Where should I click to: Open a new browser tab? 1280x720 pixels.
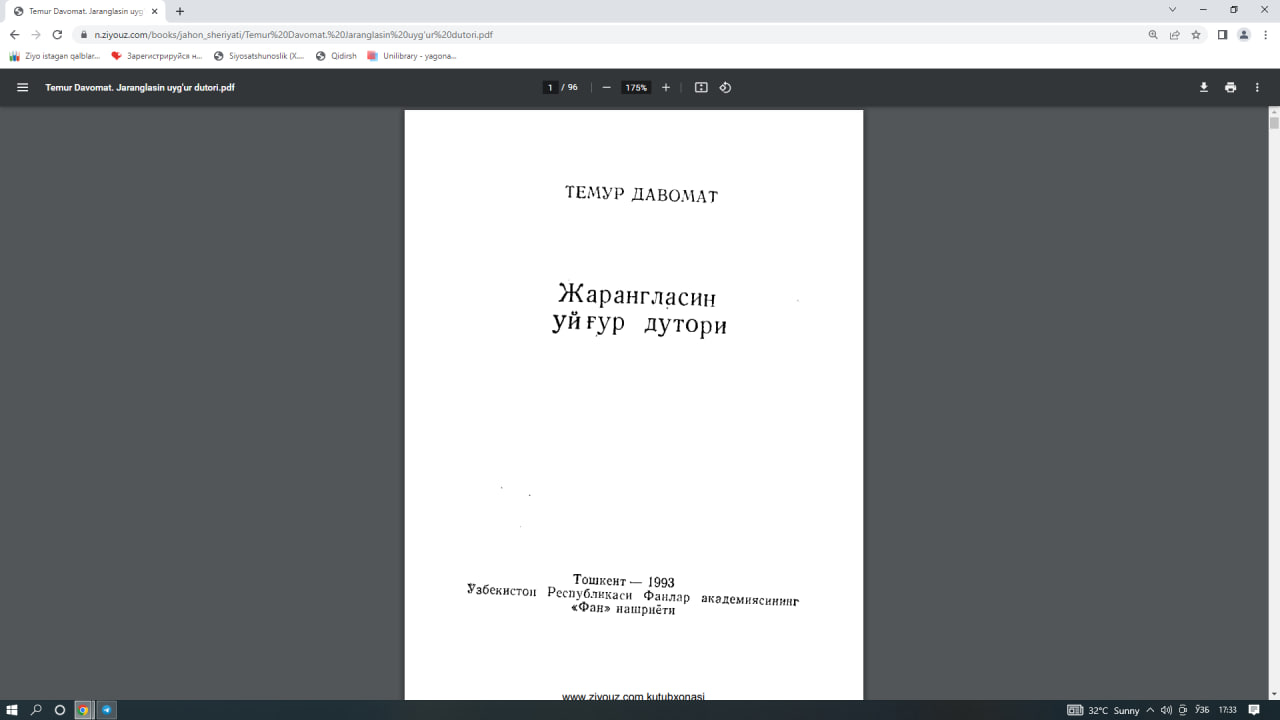[x=180, y=11]
